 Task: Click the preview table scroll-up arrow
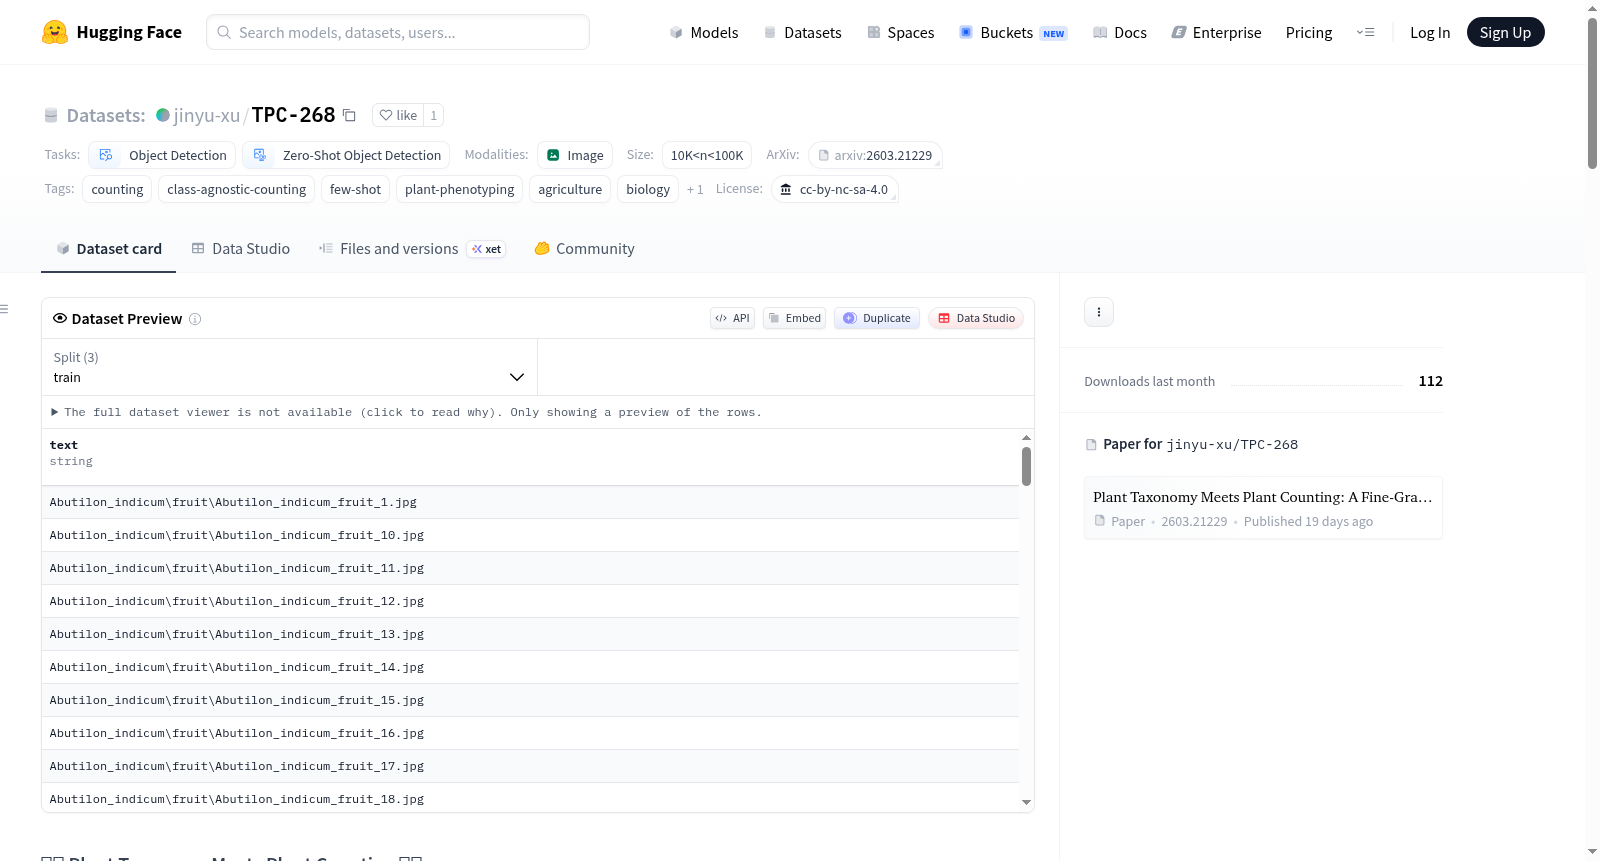click(1026, 438)
